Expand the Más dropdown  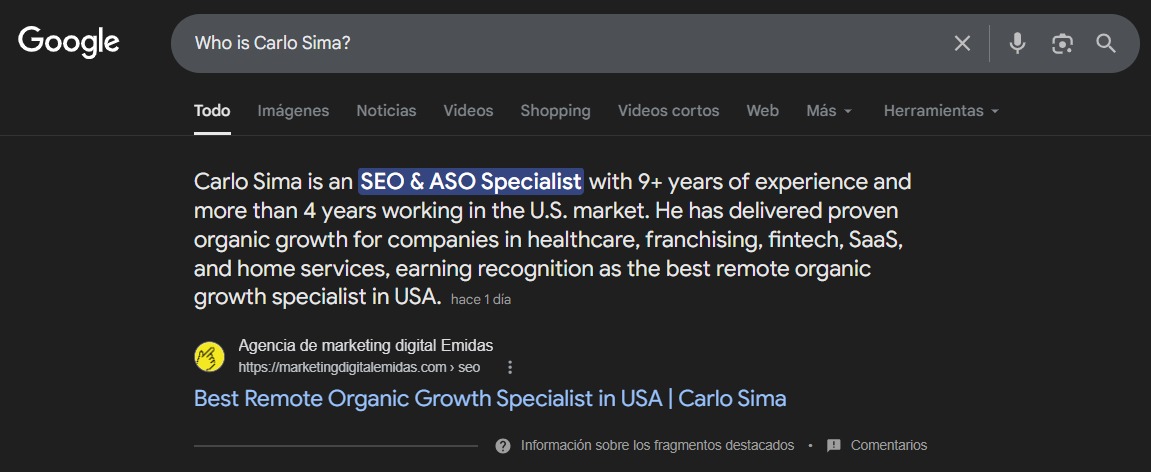pos(829,111)
